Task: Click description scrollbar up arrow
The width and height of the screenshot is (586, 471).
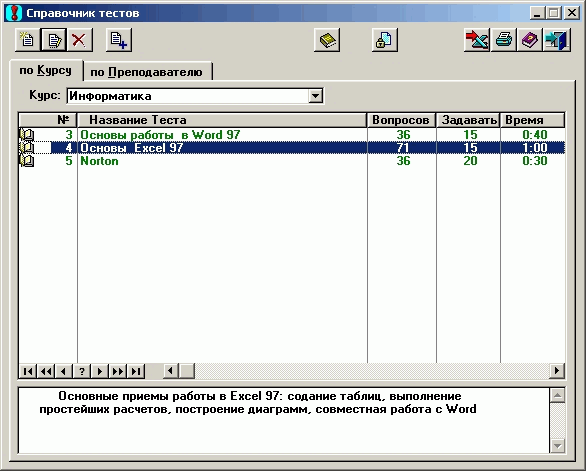Action: (x=558, y=395)
